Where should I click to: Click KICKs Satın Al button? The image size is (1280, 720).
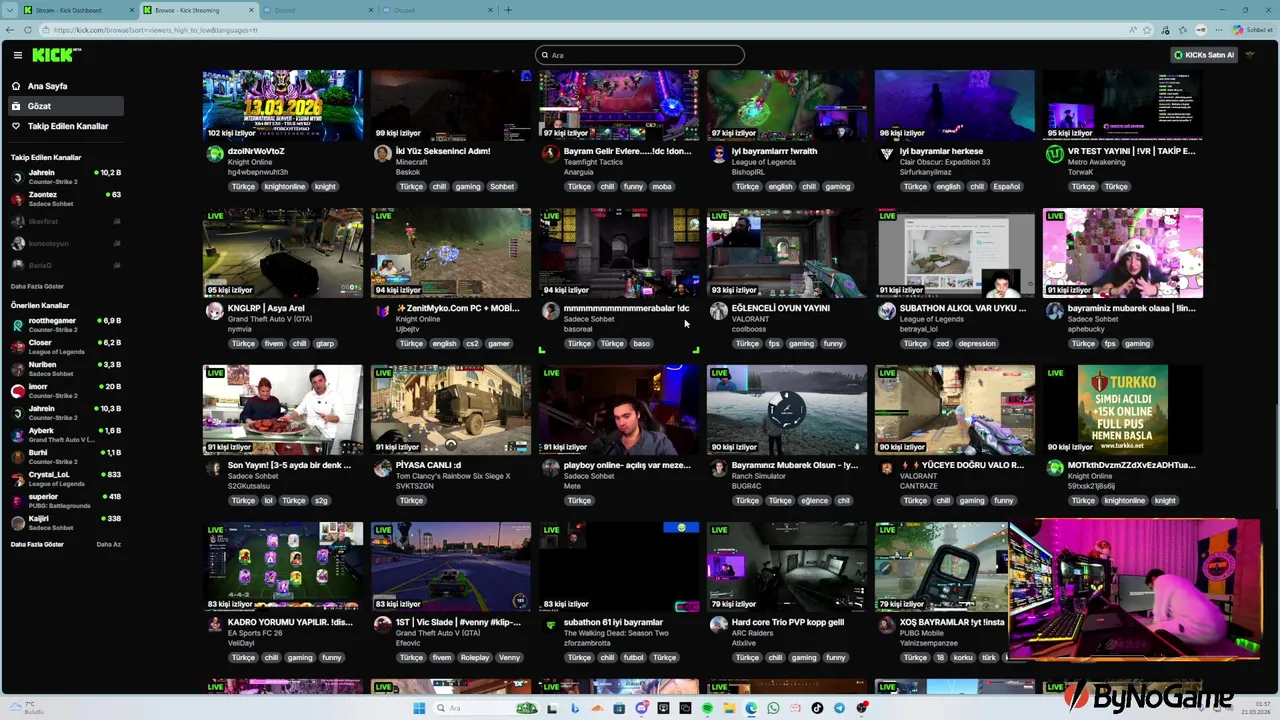click(x=1204, y=55)
